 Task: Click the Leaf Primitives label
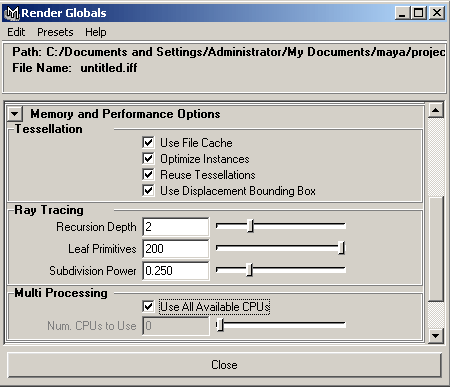click(102, 249)
